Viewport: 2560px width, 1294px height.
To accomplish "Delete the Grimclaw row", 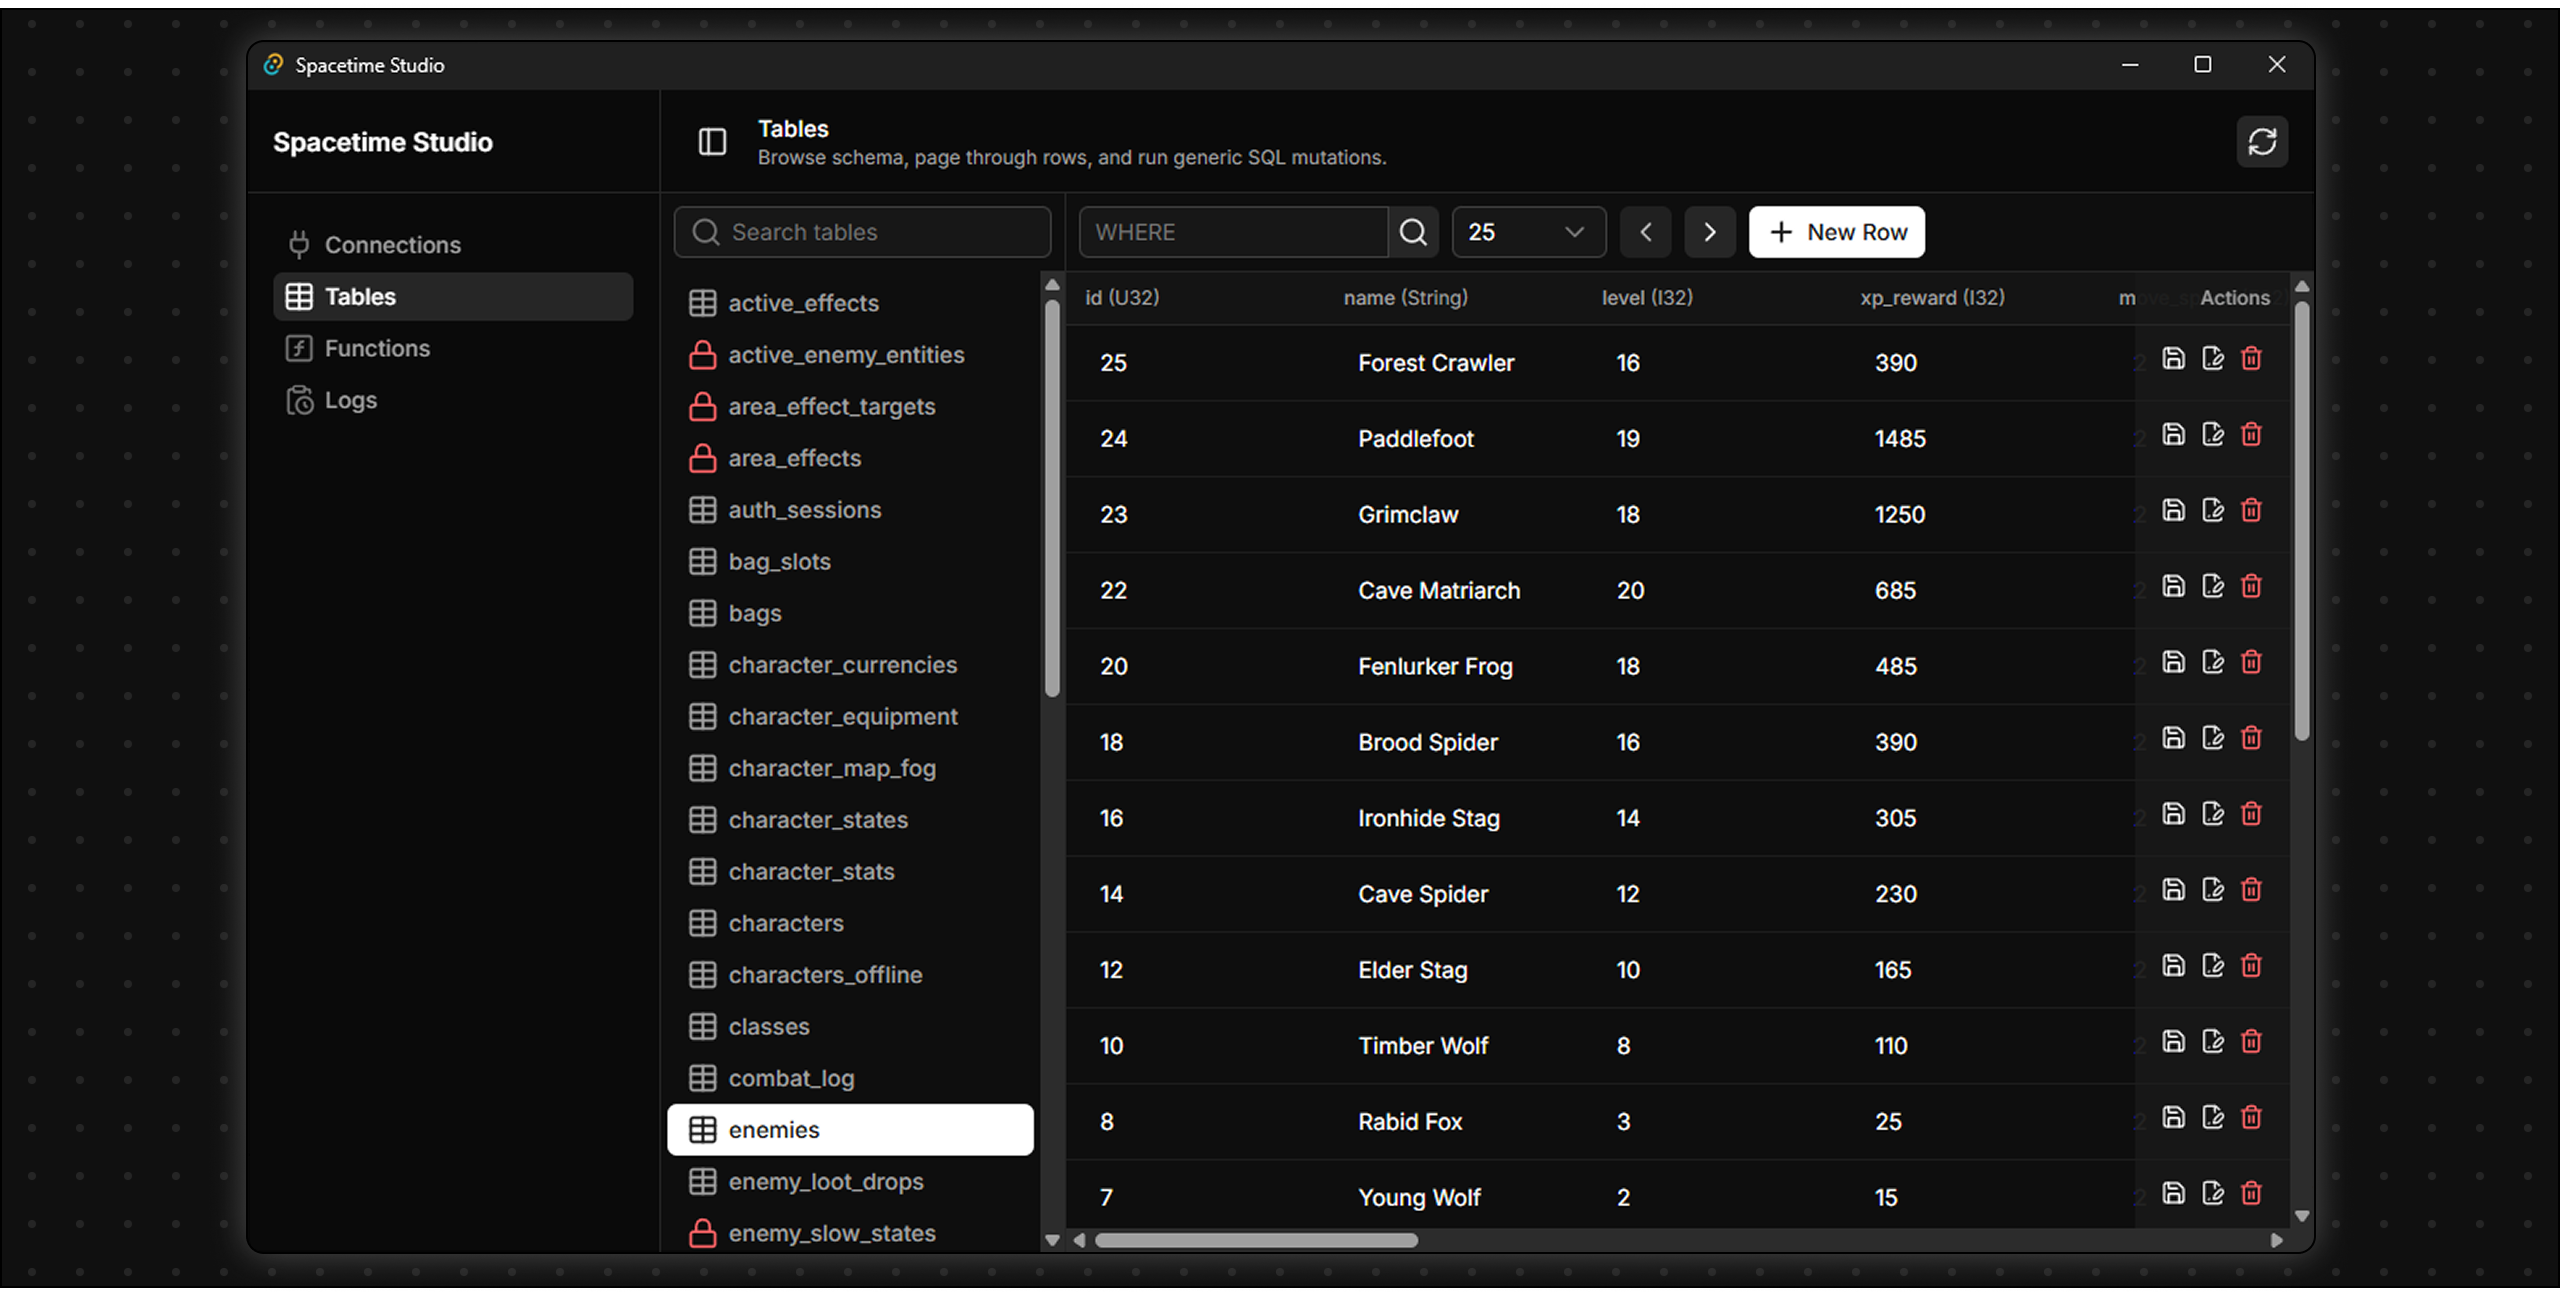I will tap(2251, 510).
